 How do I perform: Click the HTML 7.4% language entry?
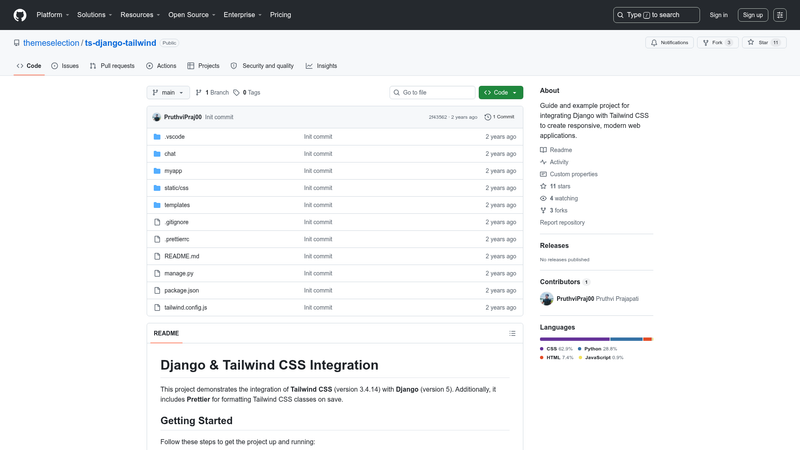point(557,358)
